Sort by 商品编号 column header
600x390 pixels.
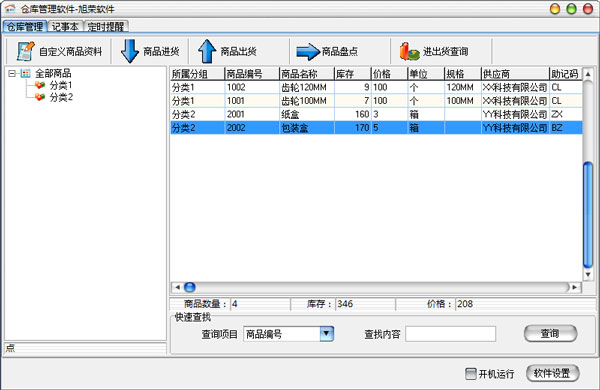252,73
